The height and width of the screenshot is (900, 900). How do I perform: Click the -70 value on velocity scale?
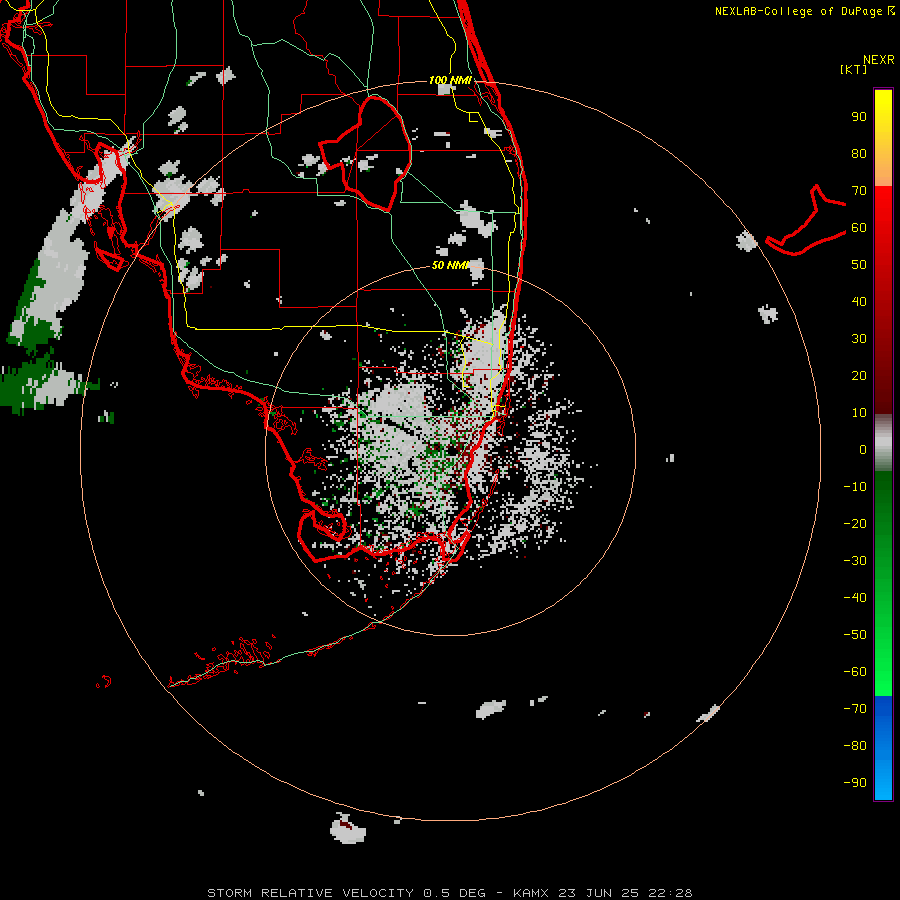(855, 709)
